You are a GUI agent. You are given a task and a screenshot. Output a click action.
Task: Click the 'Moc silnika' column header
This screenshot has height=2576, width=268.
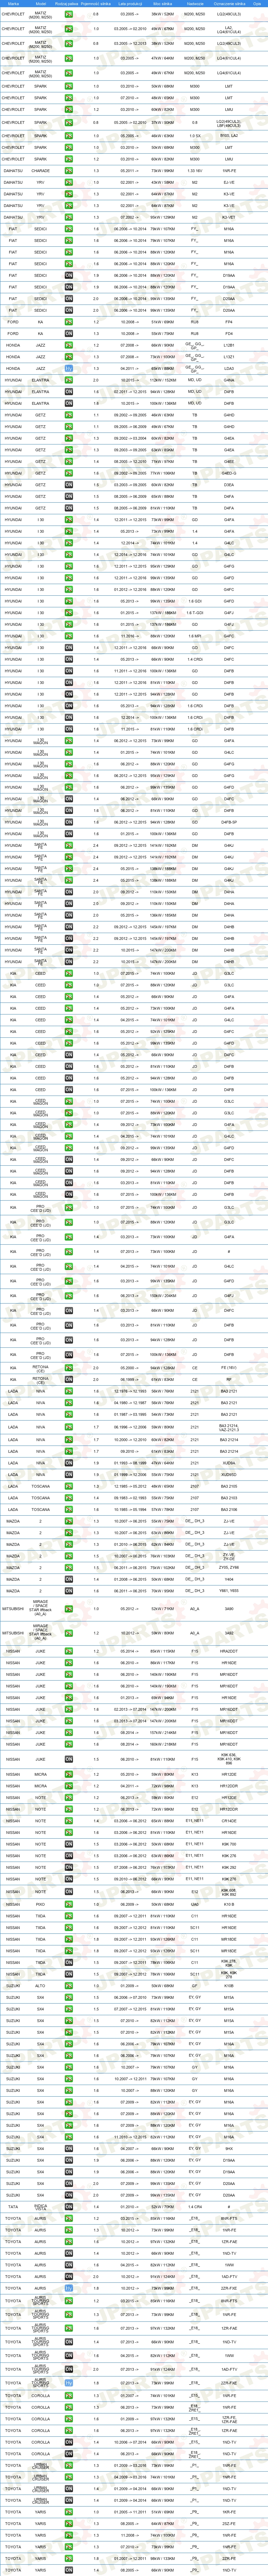[163, 4]
